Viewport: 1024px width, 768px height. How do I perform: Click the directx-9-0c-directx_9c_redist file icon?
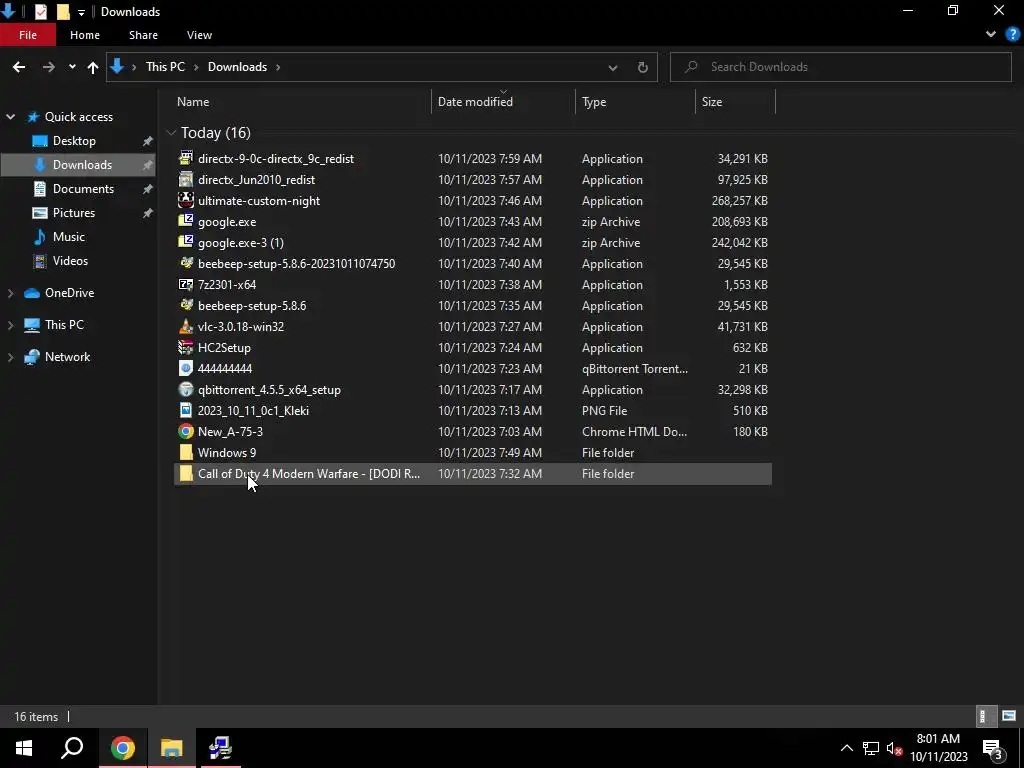click(186, 159)
